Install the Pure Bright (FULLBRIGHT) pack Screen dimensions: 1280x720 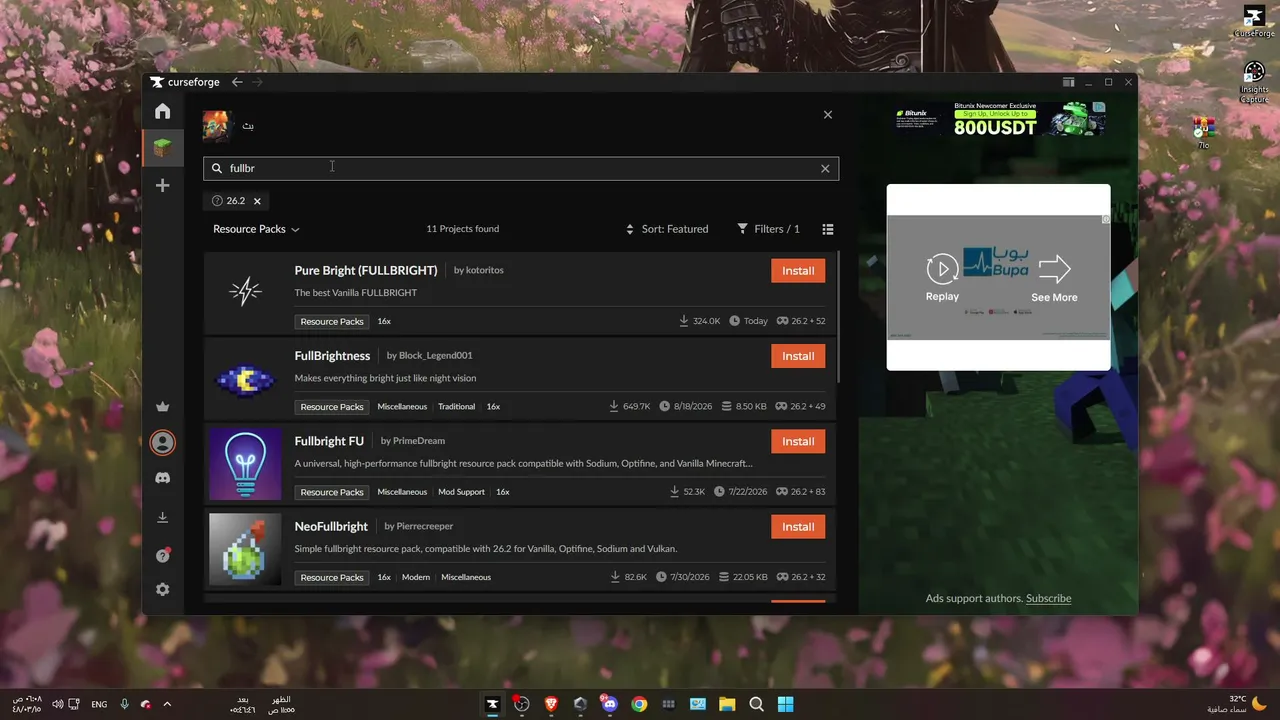tap(798, 271)
